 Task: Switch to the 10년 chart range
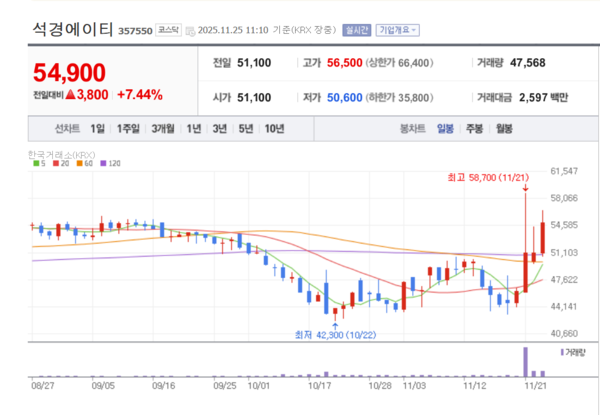coord(273,129)
